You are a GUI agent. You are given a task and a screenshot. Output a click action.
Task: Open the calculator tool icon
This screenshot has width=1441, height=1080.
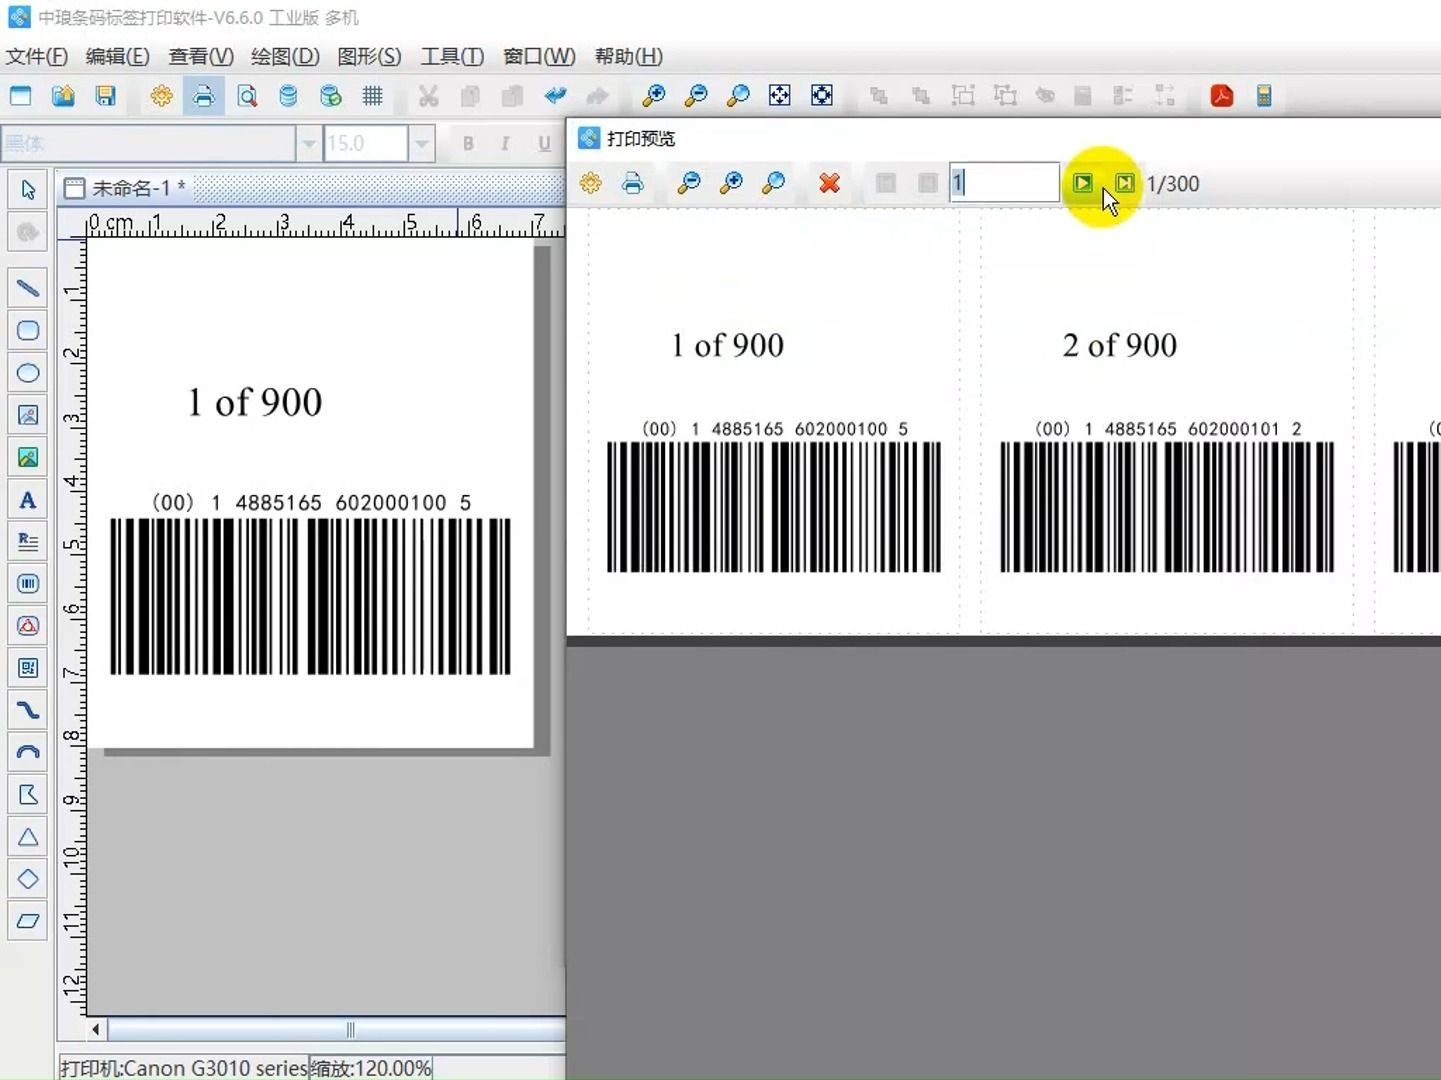(x=1264, y=96)
